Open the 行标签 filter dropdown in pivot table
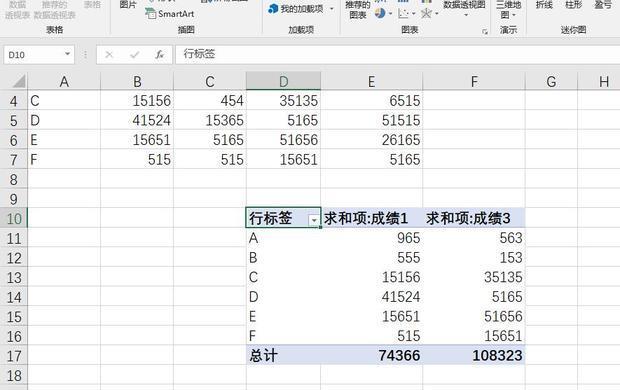Screen dimensions: 620x390 [x=314, y=220]
